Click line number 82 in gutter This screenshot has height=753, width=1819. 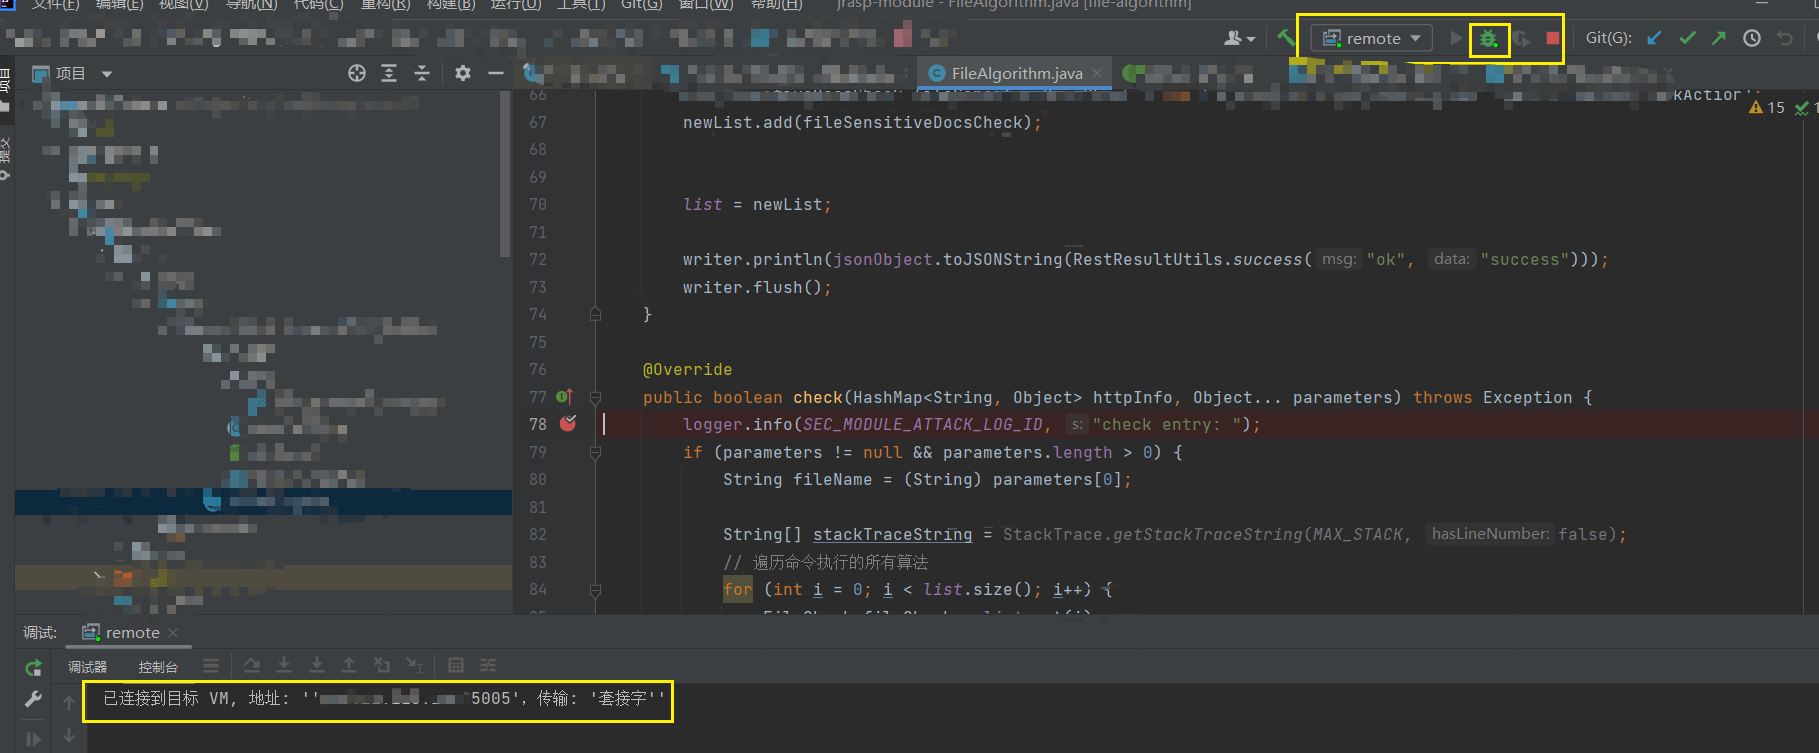538,535
